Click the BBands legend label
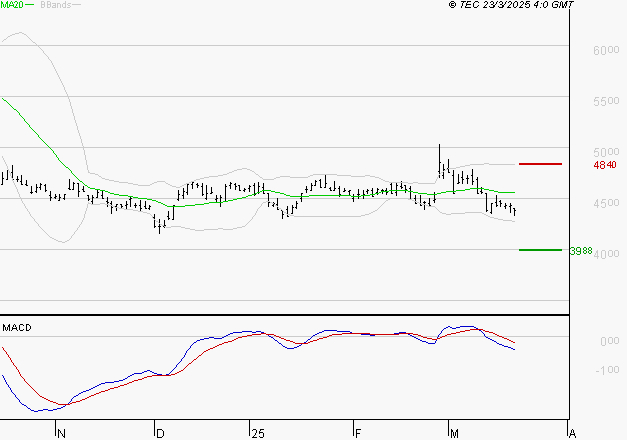The height and width of the screenshot is (440, 627). pos(55,6)
